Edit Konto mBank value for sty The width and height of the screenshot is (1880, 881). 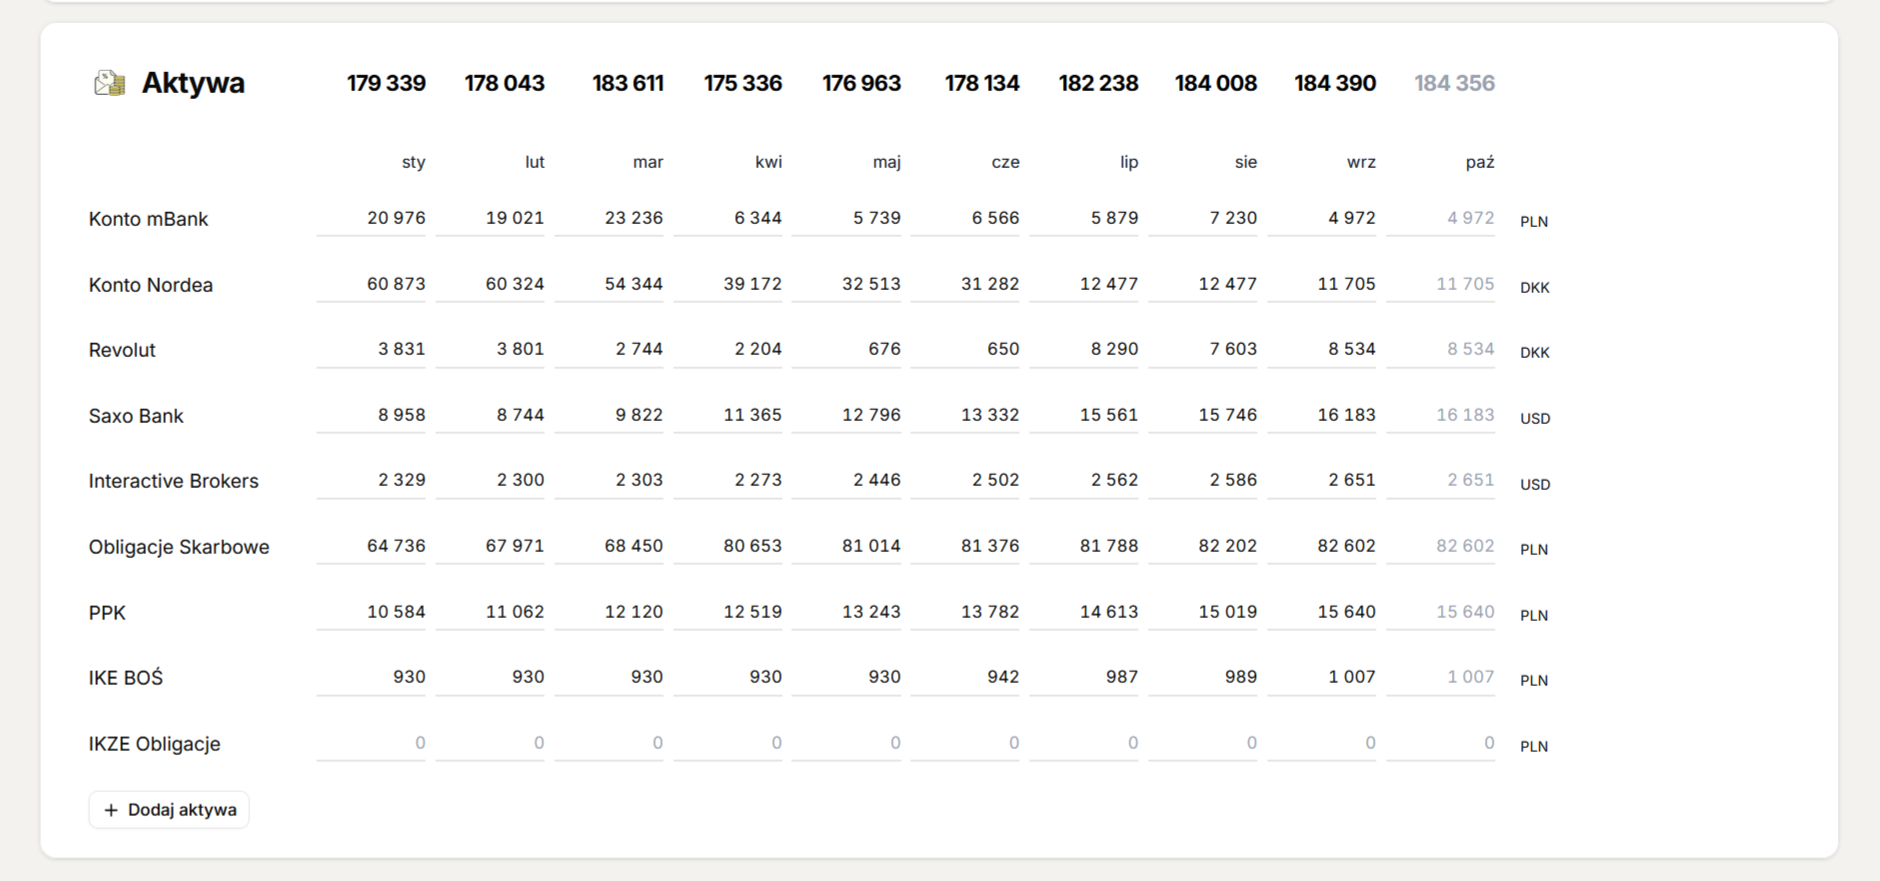coord(371,218)
